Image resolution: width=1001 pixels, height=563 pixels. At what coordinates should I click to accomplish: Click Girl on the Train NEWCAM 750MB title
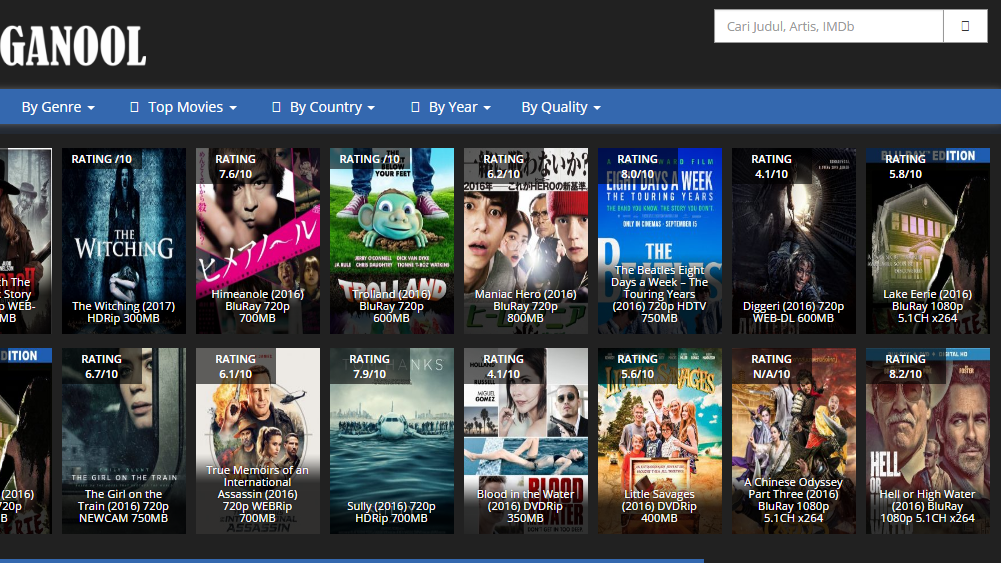(123, 506)
